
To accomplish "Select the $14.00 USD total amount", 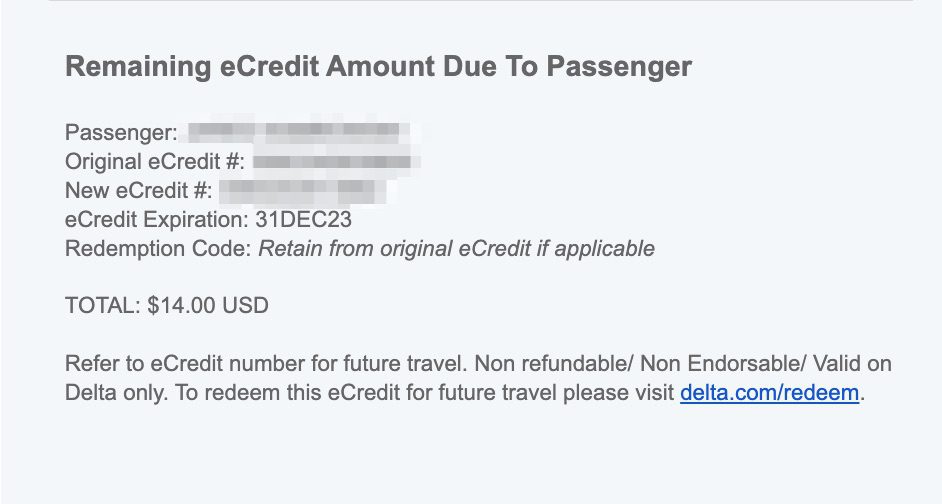I will (208, 306).
